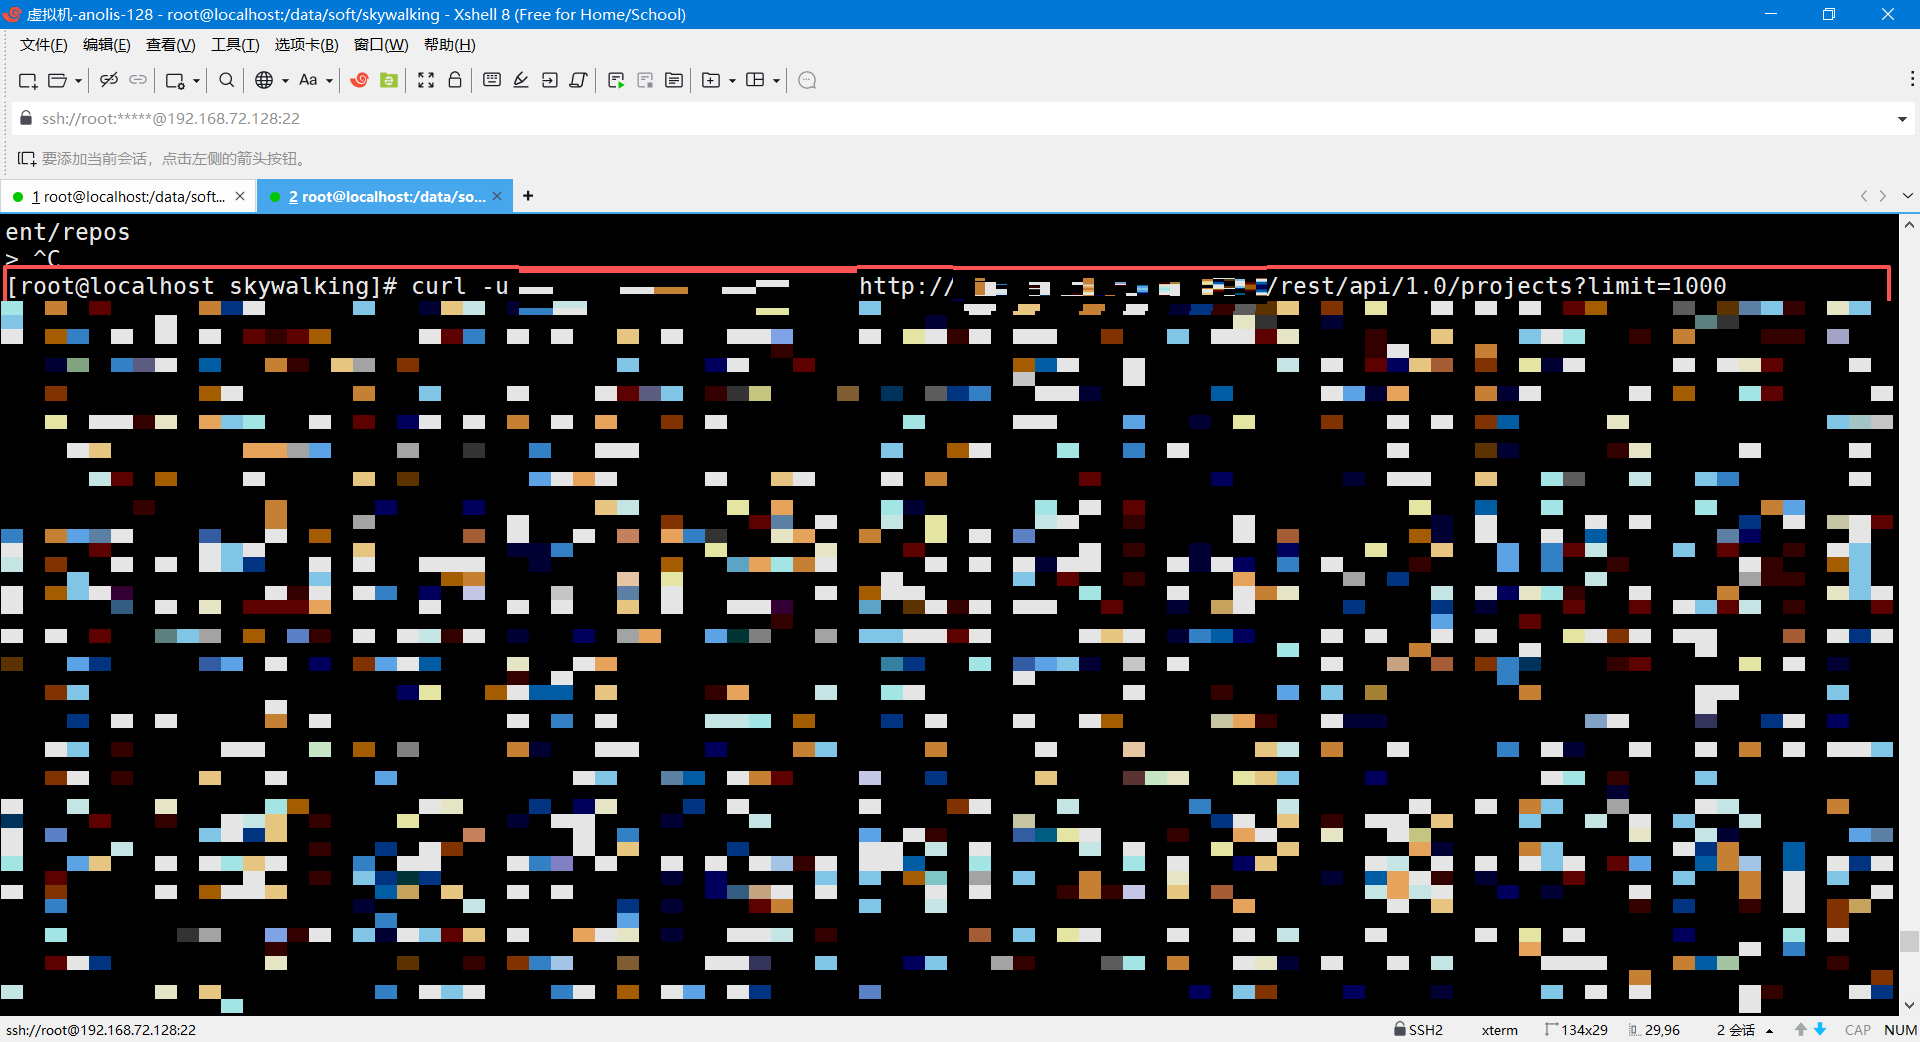Click the add-current-session arrow icon
This screenshot has height=1042, width=1920.
[27, 159]
